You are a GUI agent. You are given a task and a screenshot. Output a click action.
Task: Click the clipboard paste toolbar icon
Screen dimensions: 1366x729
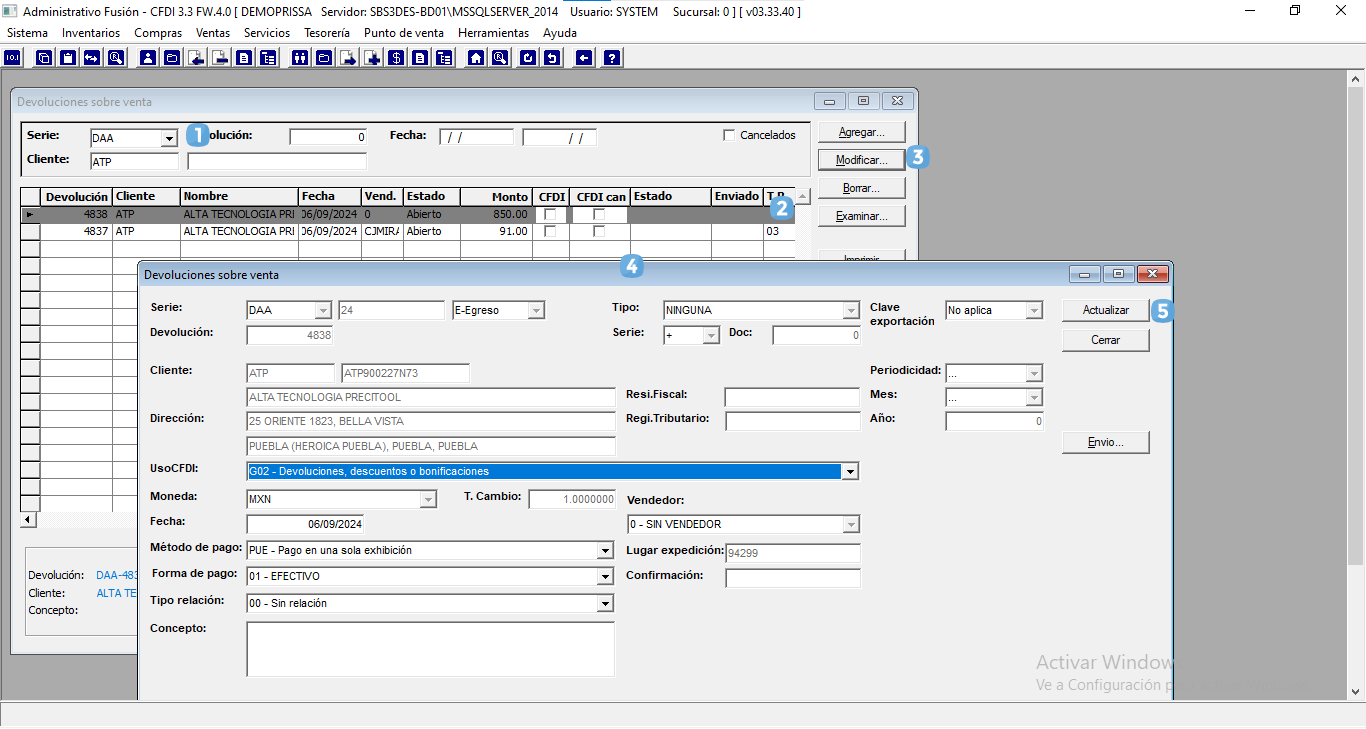(x=68, y=58)
